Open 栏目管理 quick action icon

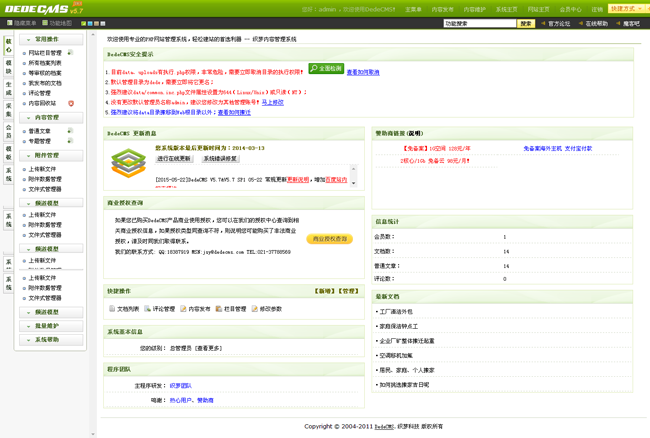coord(219,309)
